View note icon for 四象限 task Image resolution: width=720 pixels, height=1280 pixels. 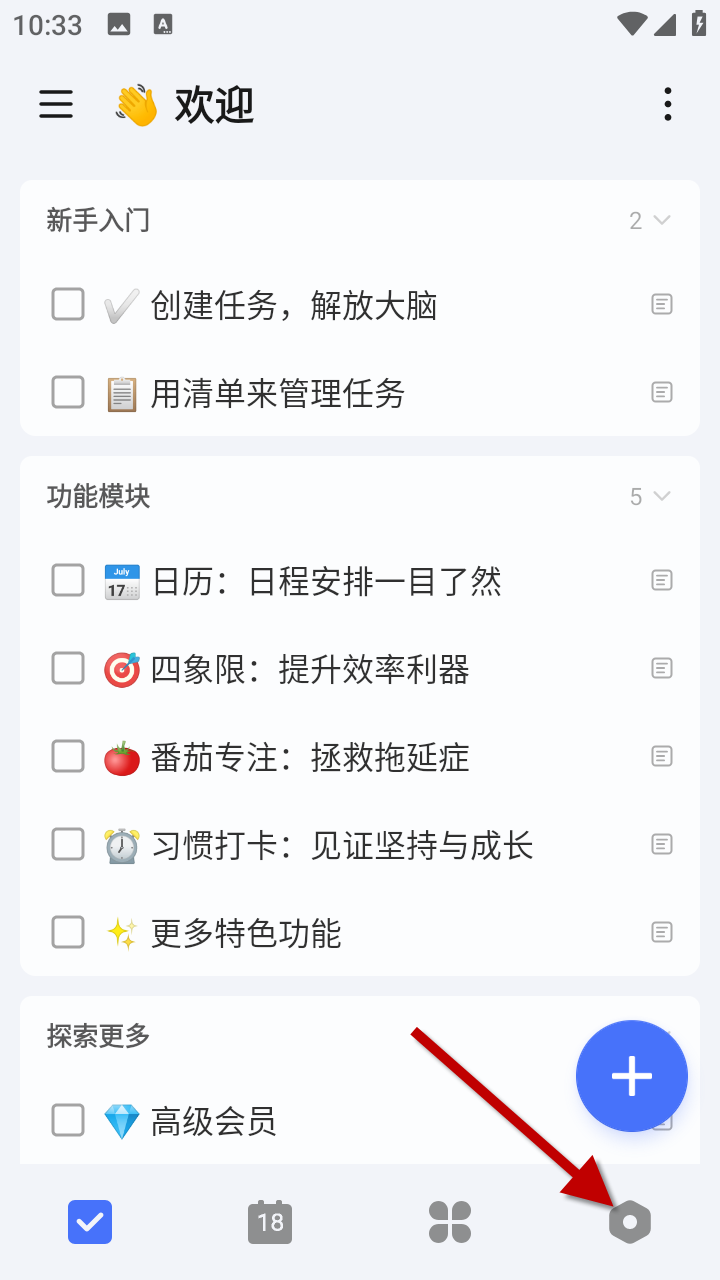coord(662,668)
